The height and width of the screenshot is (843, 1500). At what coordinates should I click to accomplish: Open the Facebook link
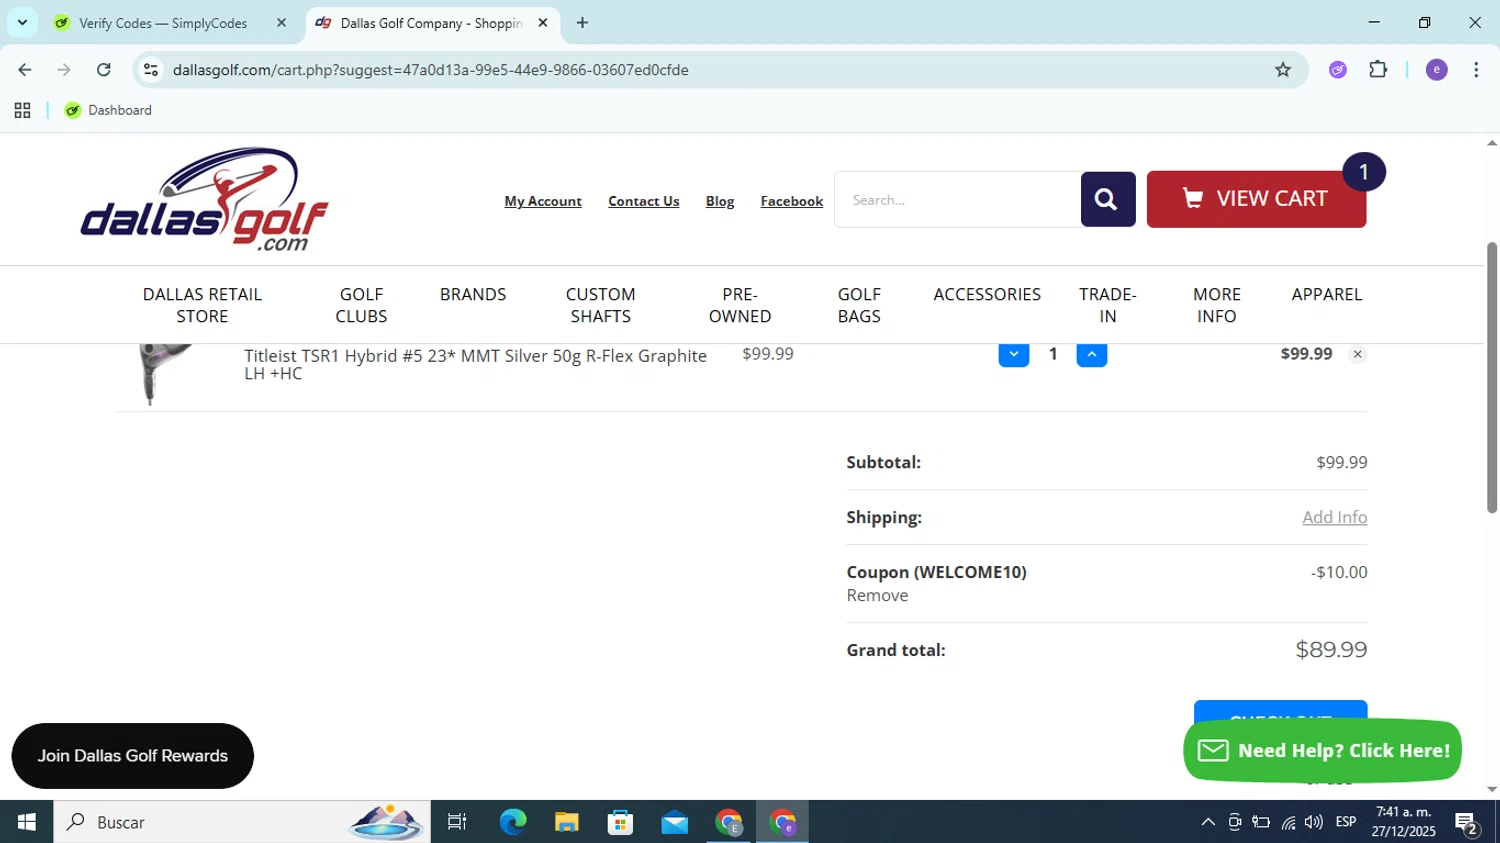click(x=791, y=201)
